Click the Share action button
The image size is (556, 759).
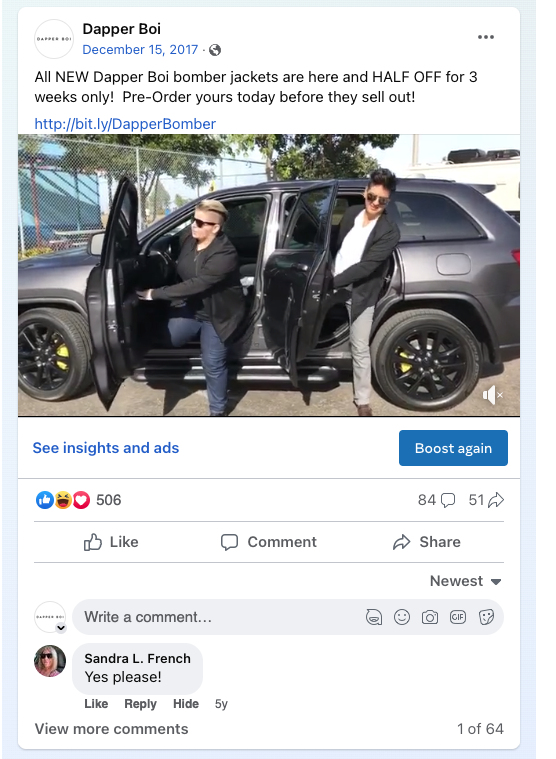point(426,542)
